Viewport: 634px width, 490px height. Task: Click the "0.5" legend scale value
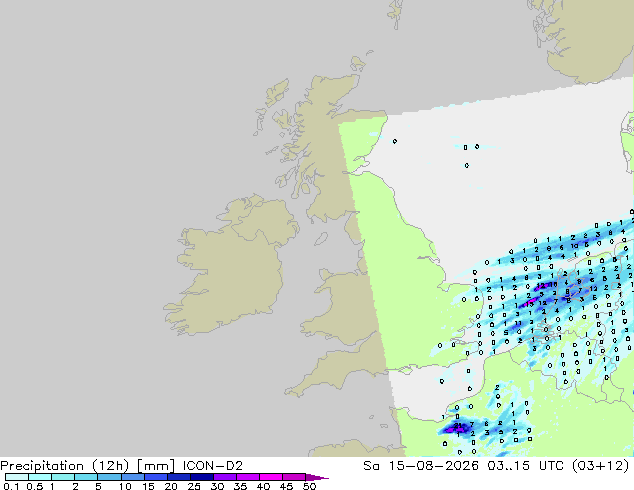[x=35, y=486]
